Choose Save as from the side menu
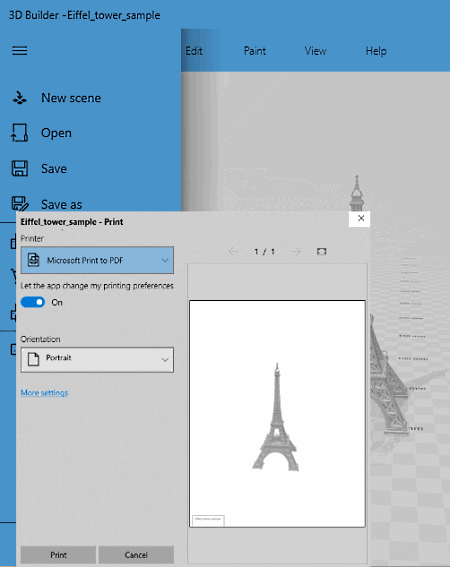The image size is (450, 567). pyautogui.click(x=61, y=204)
